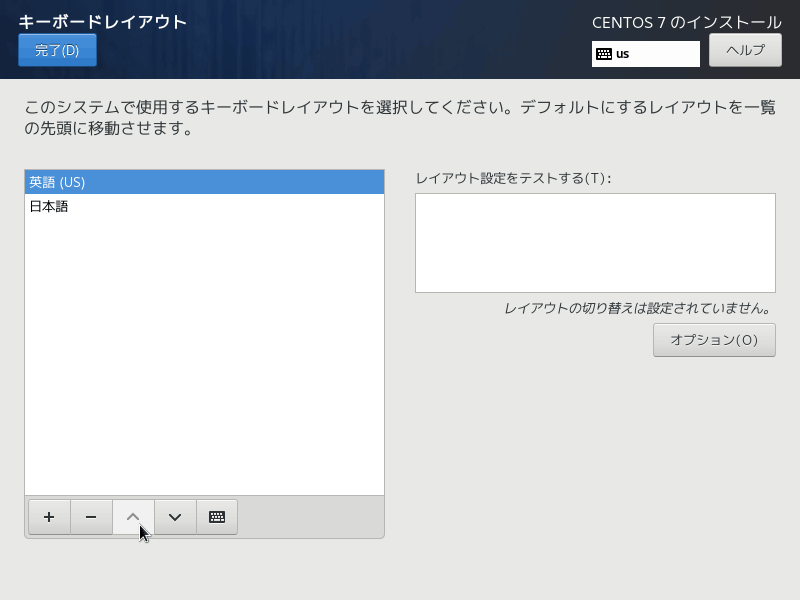Image resolution: width=800 pixels, height=600 pixels.
Task: Open help with the ヘルプ button
Action: tap(745, 50)
